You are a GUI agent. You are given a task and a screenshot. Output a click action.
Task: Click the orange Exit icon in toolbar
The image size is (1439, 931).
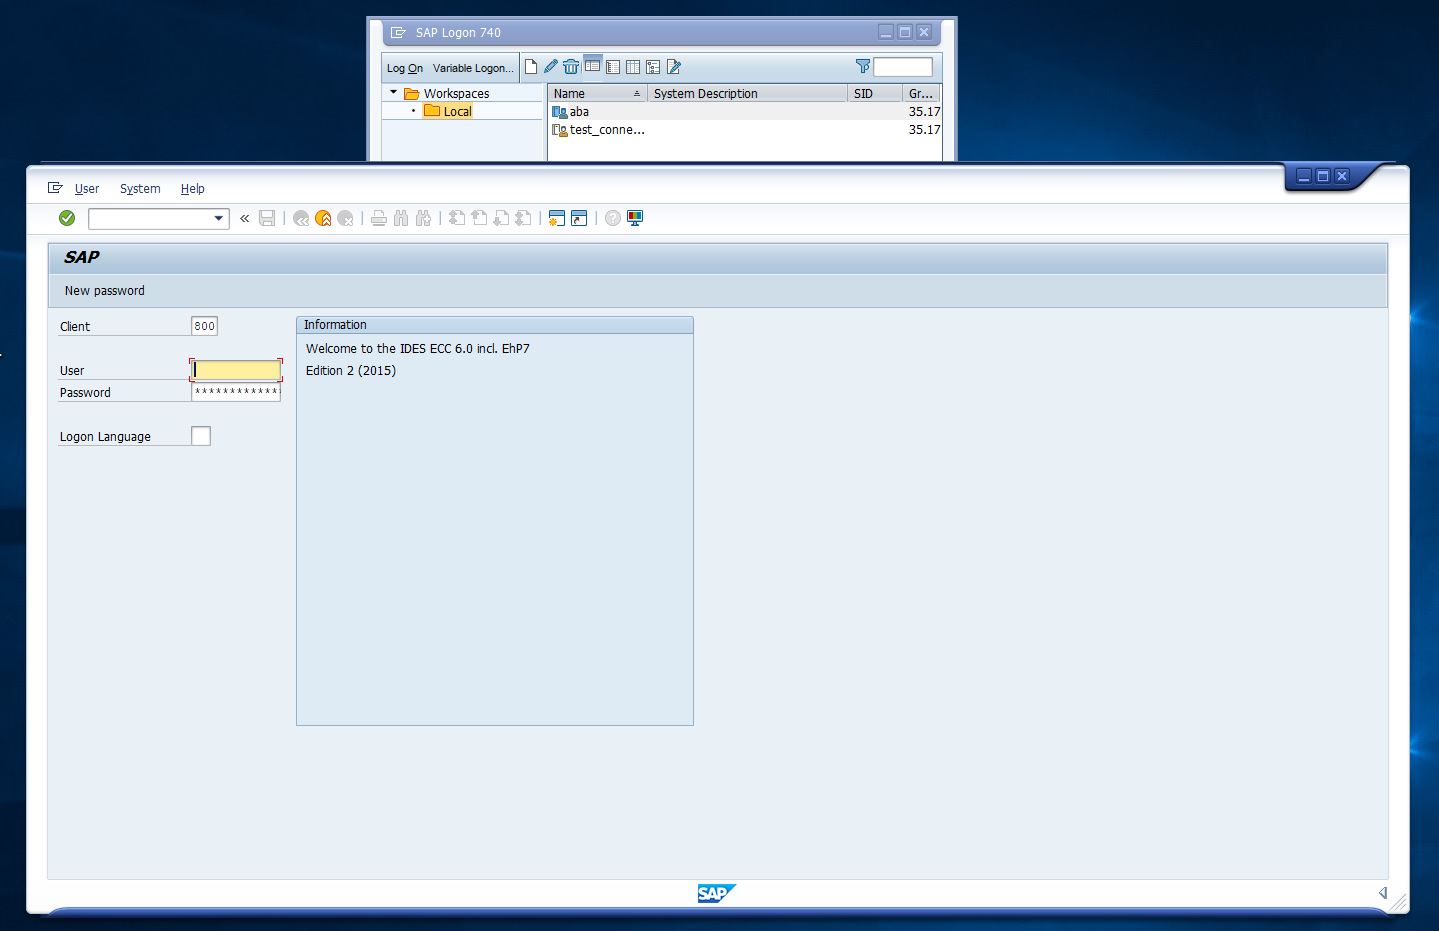tap(323, 218)
